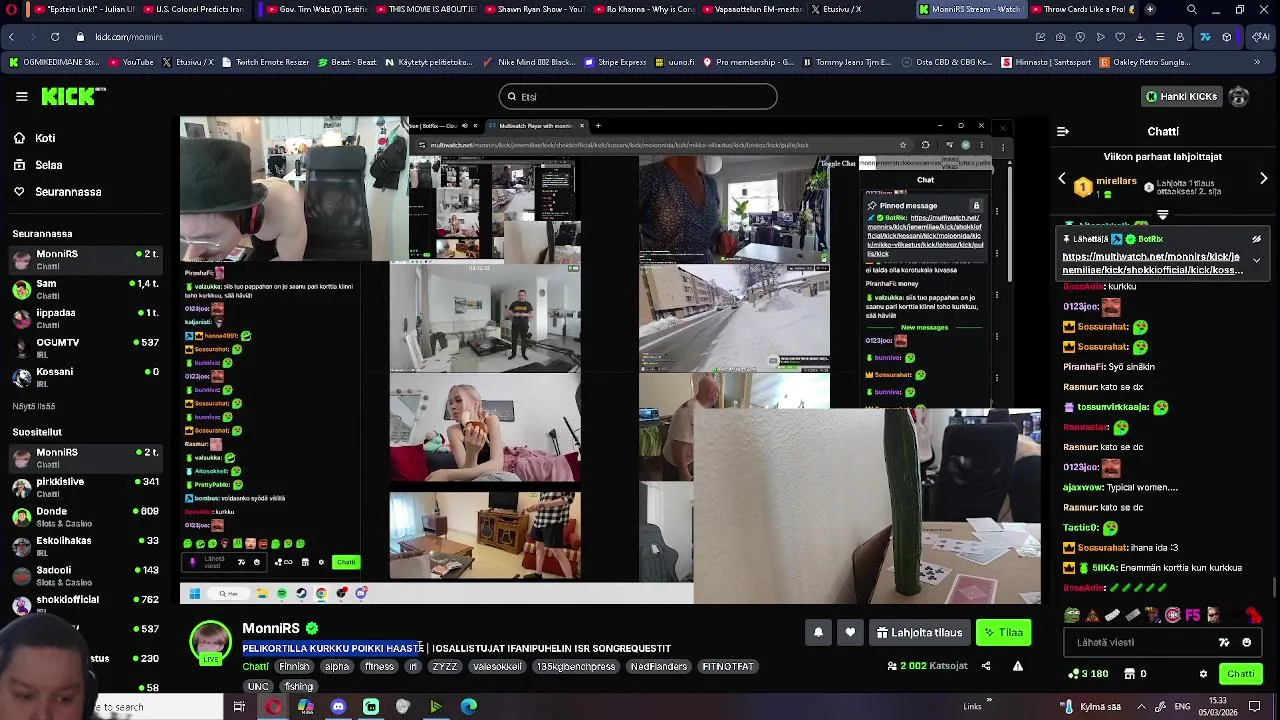Viewport: 1280px width, 720px height.
Task: Click the Hanki KICKs button
Action: [1181, 97]
